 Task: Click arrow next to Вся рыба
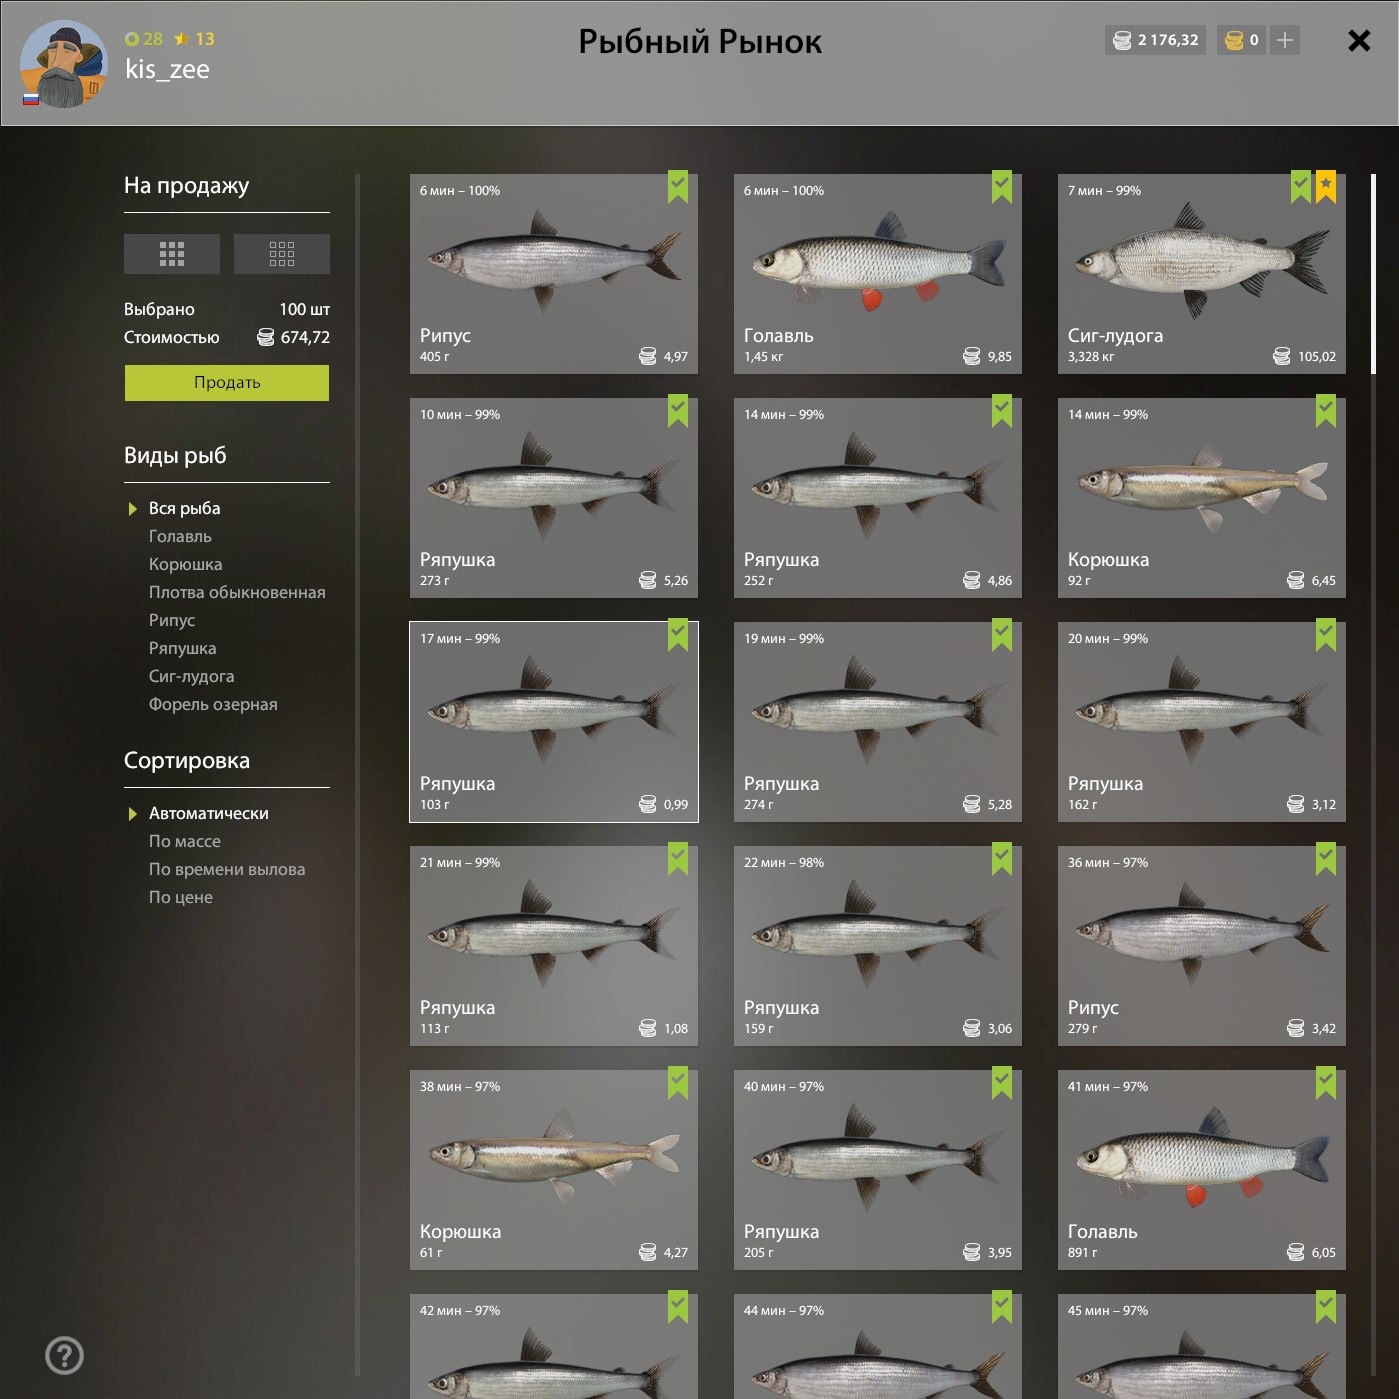point(132,509)
